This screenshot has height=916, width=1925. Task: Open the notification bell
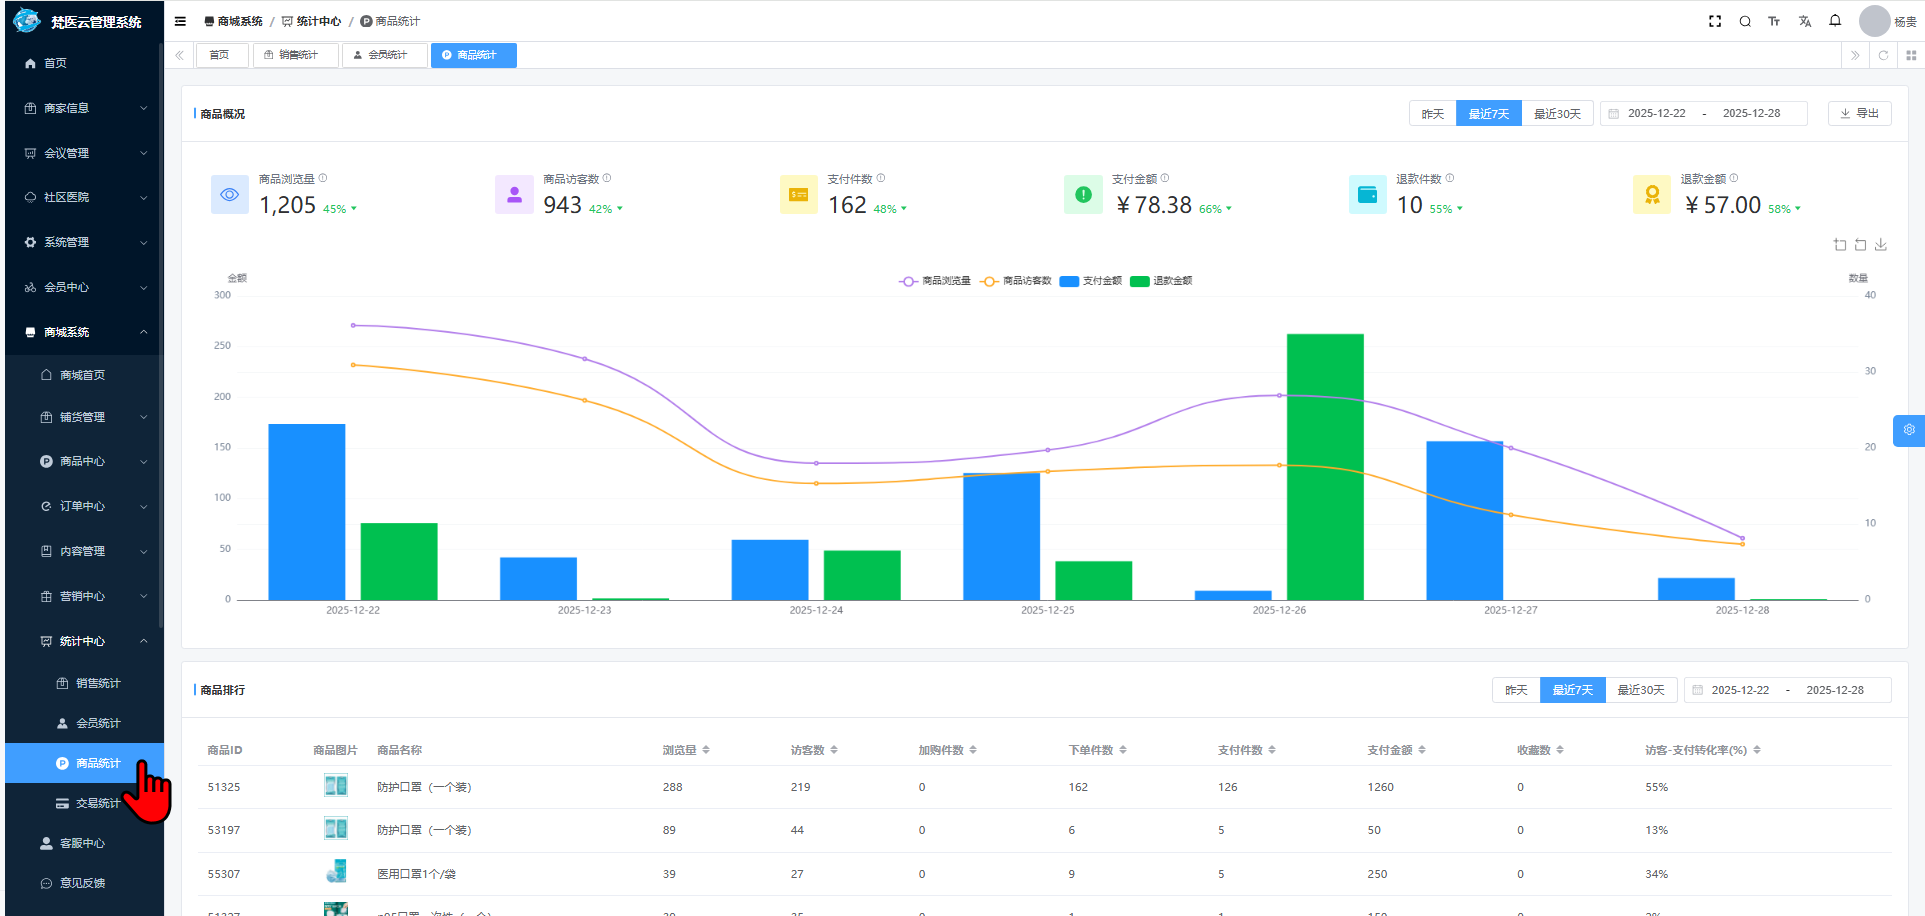(1835, 21)
